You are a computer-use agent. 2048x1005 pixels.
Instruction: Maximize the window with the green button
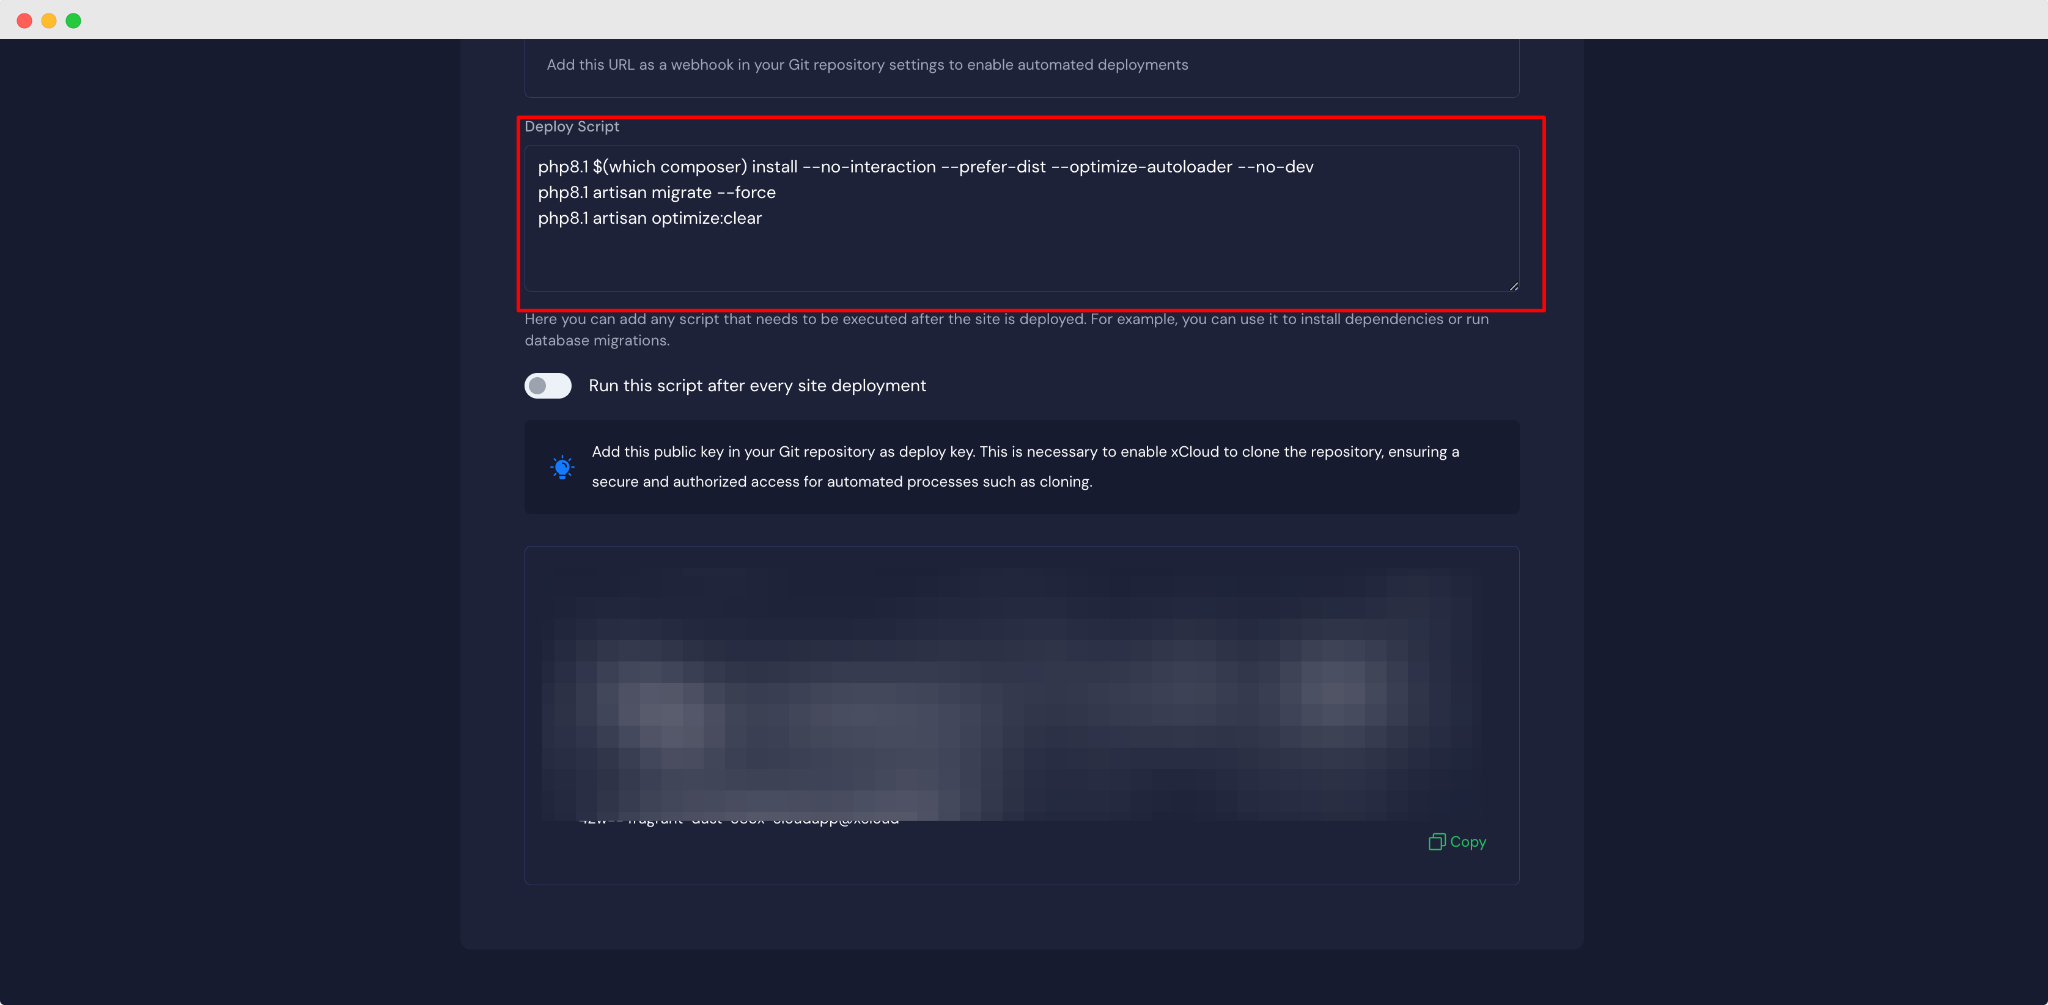(x=73, y=20)
